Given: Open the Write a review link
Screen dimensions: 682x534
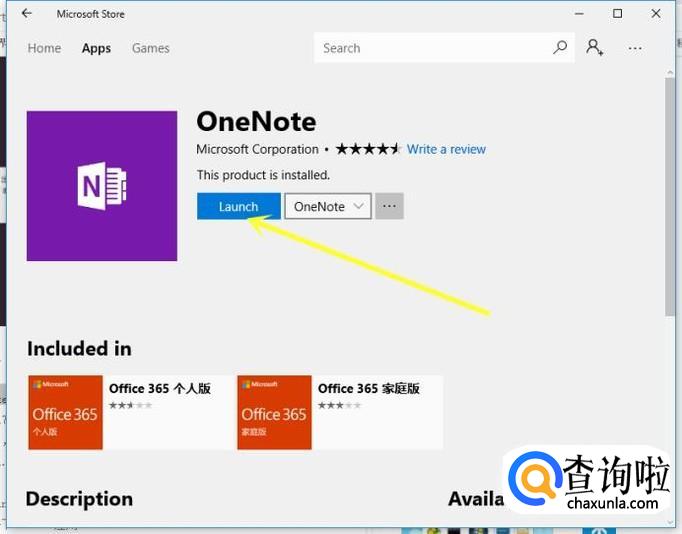Looking at the screenshot, I should point(446,149).
